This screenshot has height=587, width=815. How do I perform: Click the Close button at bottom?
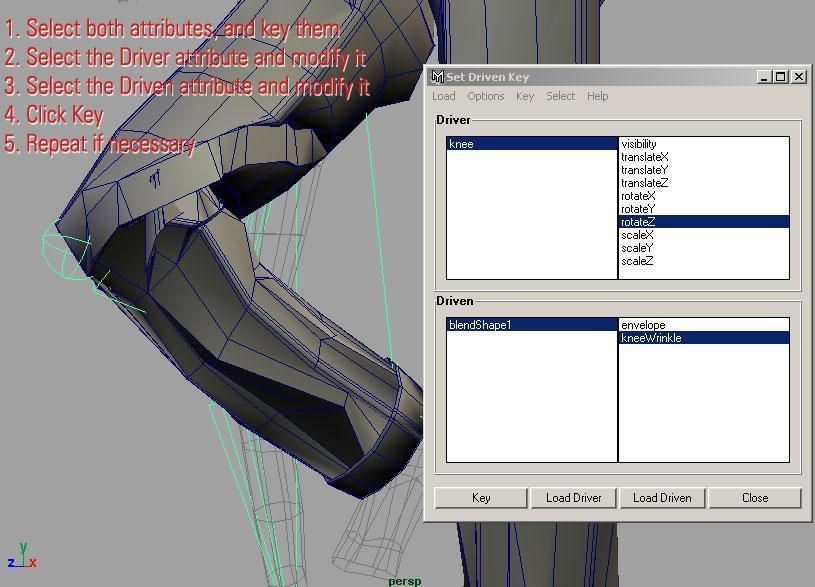755,498
